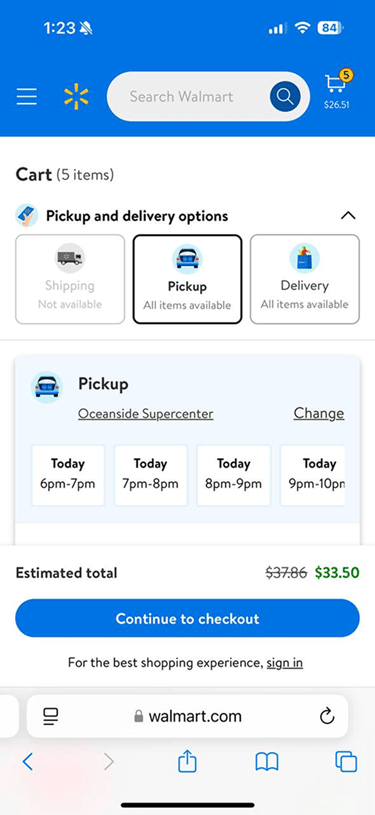Collapse Pickup and delivery options section

[348, 216]
